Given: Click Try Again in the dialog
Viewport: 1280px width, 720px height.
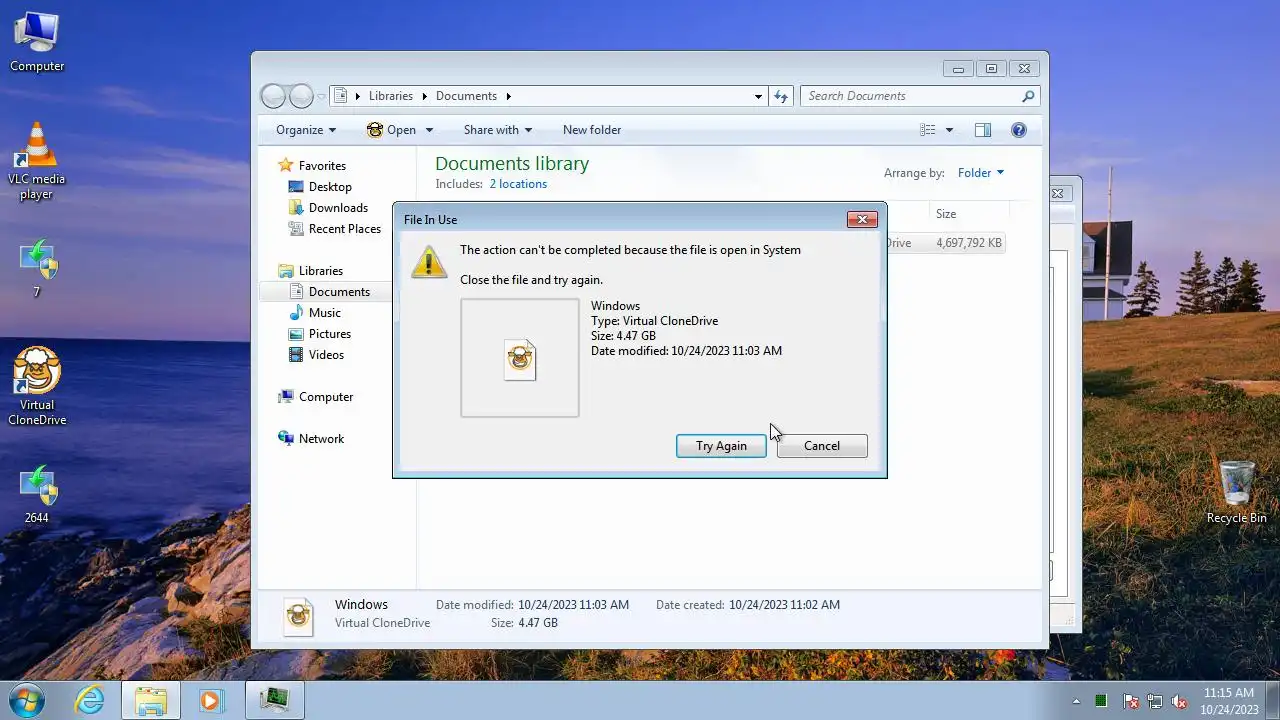Looking at the screenshot, I should coord(721,446).
